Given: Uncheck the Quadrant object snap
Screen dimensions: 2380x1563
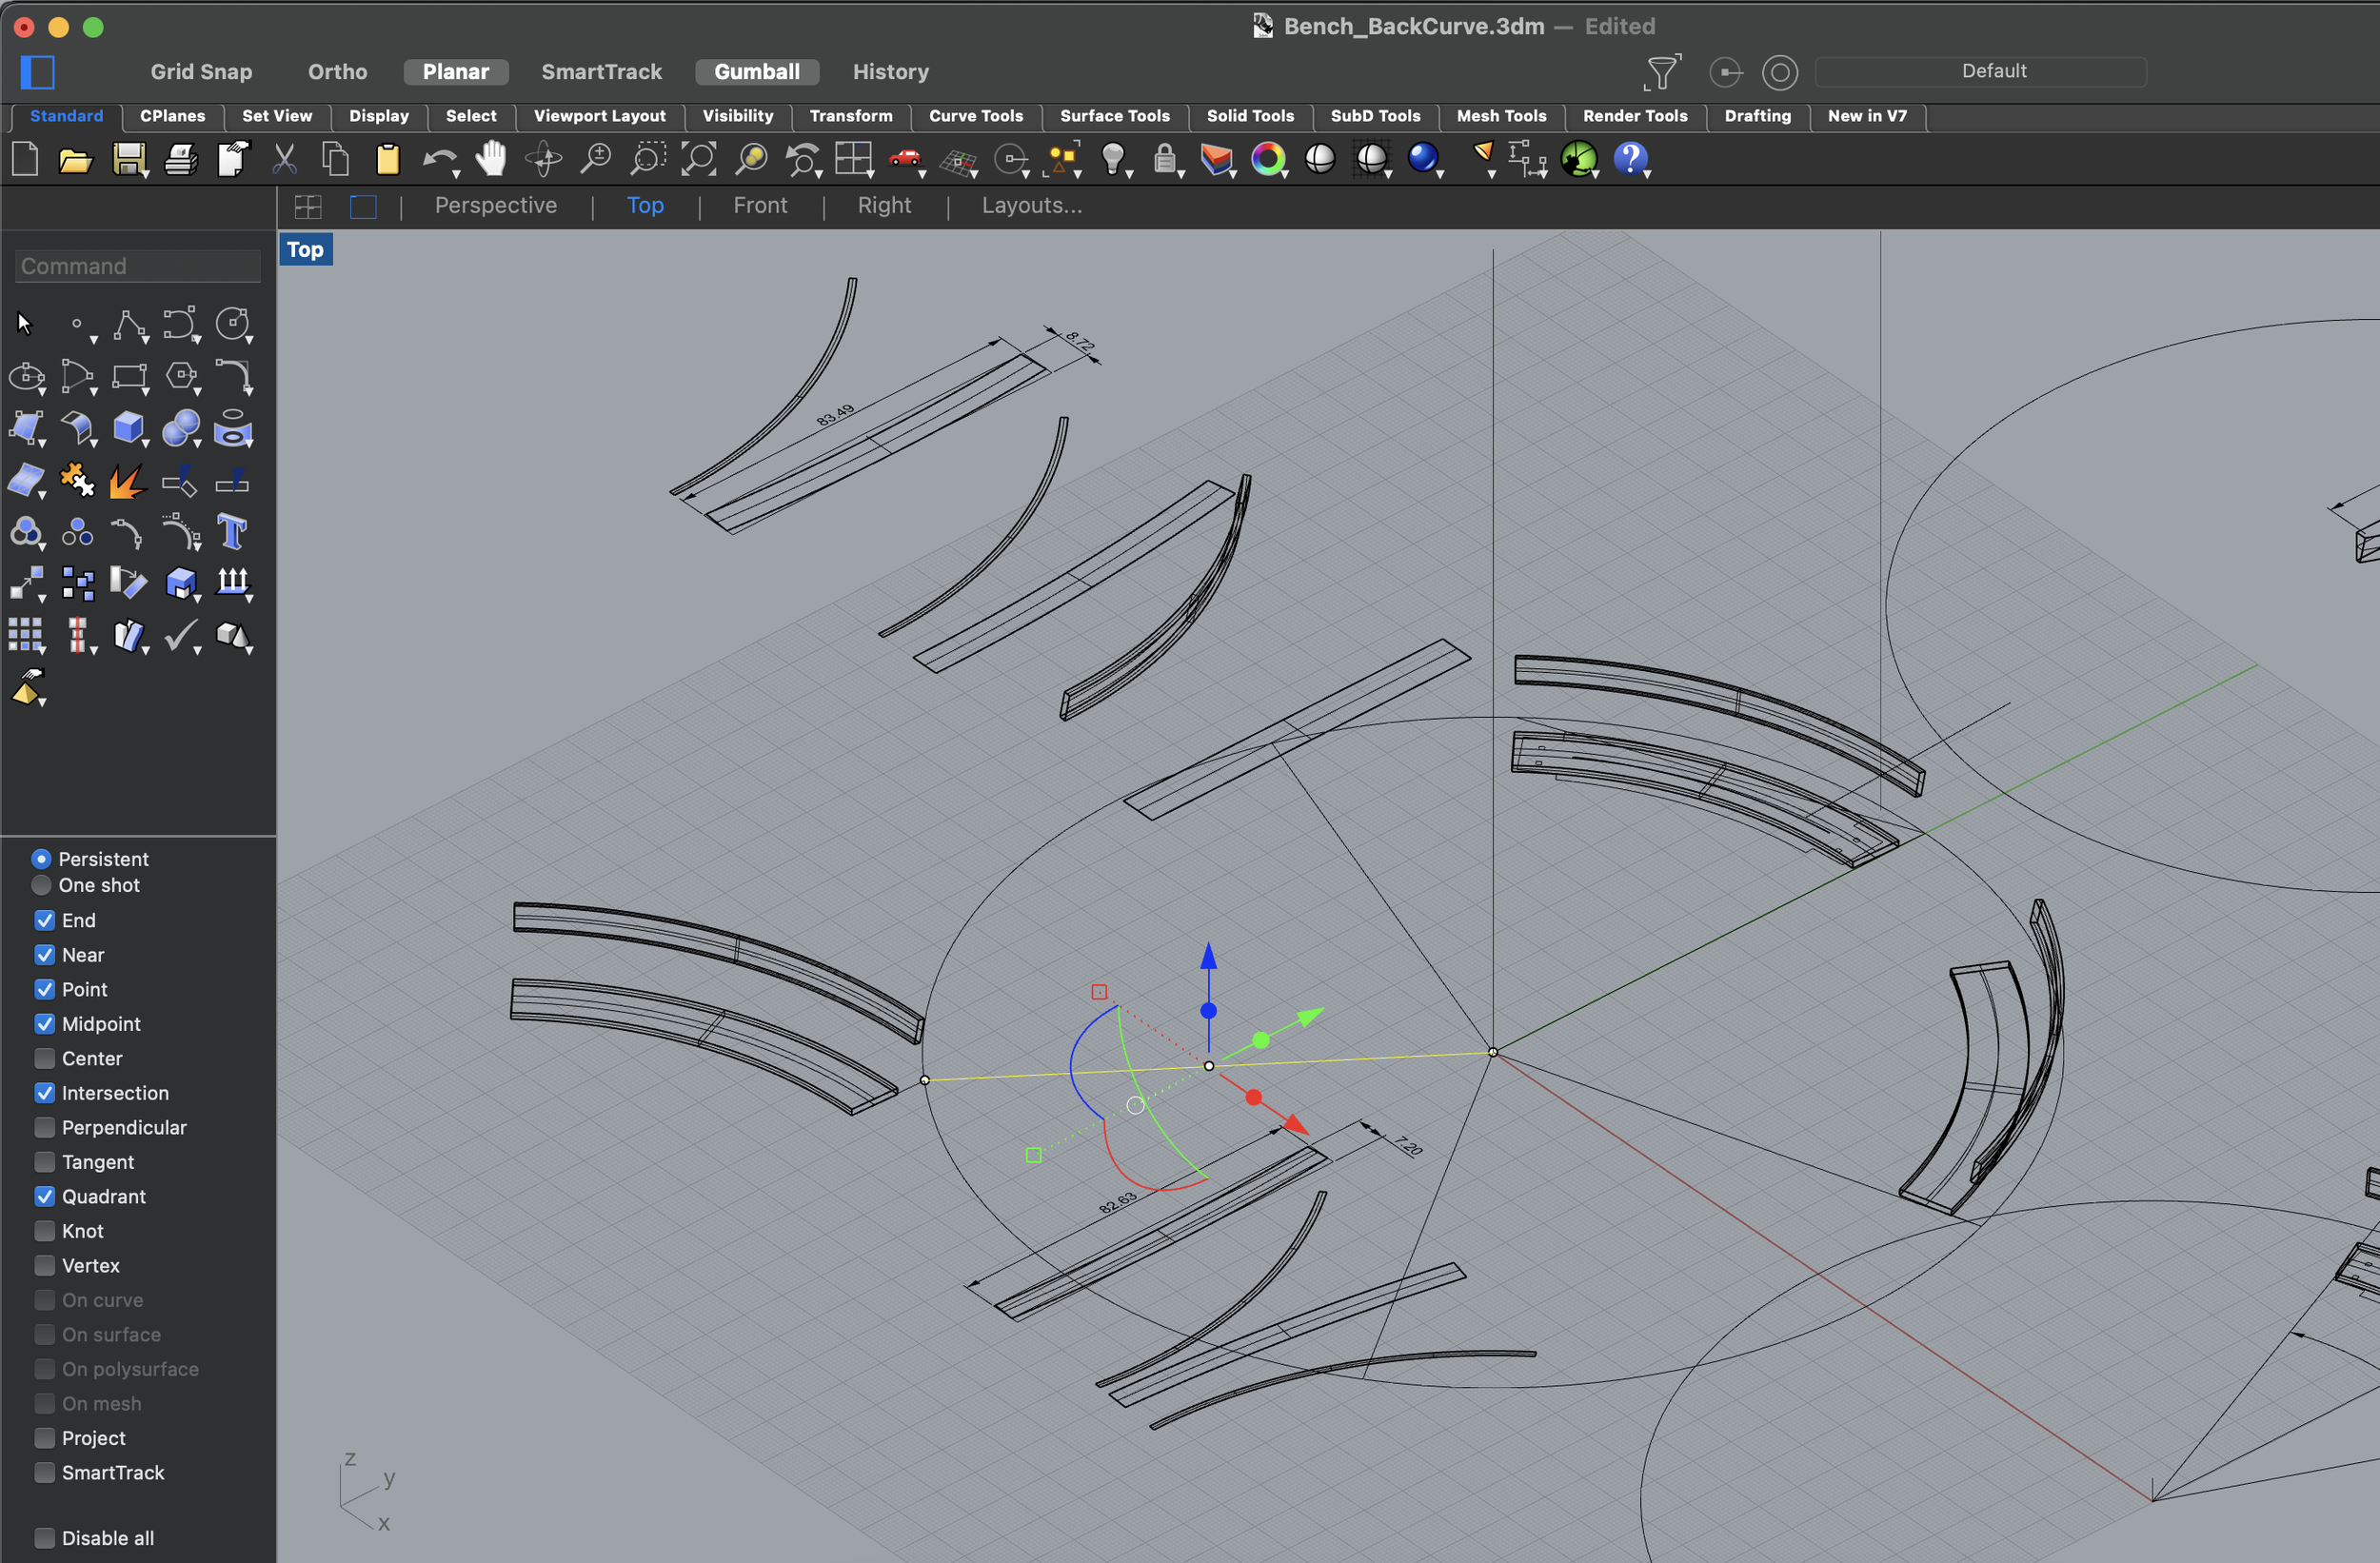Looking at the screenshot, I should pyautogui.click(x=45, y=1196).
